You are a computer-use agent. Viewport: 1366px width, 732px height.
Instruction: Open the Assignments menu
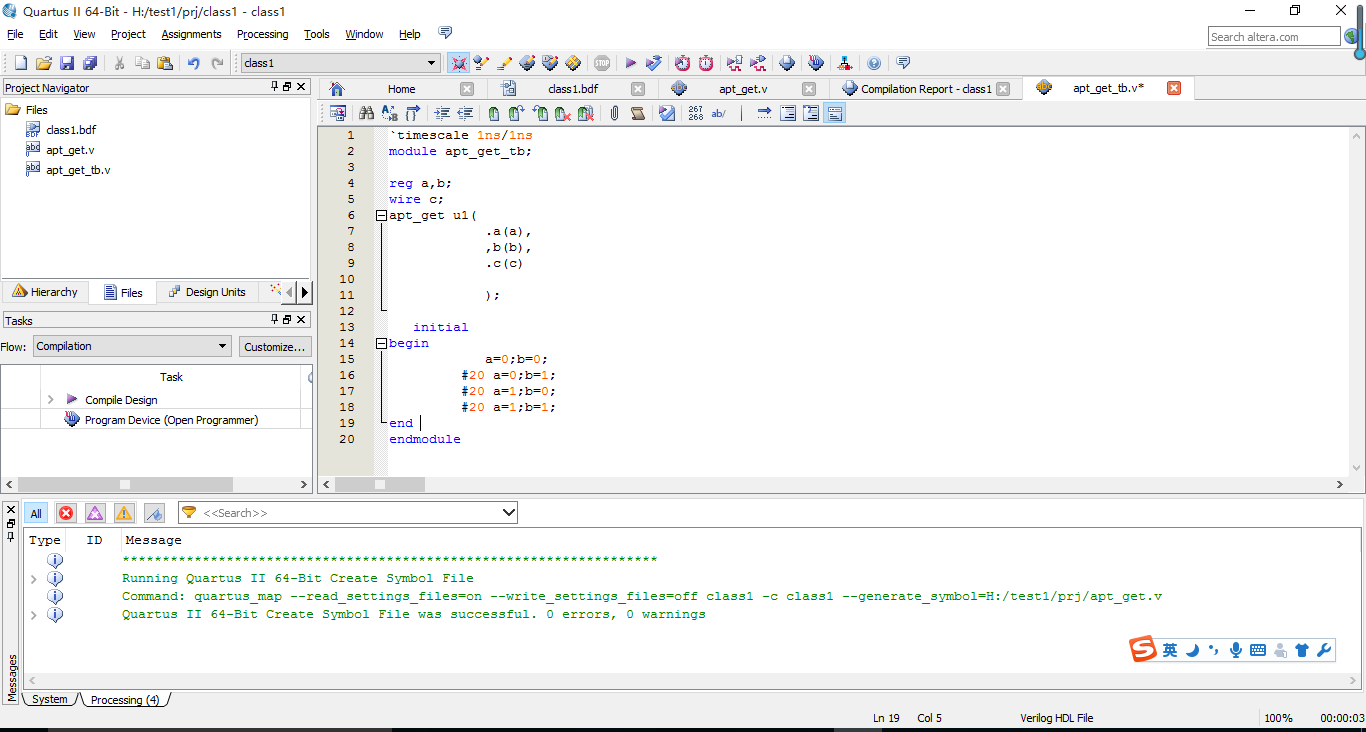tap(191, 34)
